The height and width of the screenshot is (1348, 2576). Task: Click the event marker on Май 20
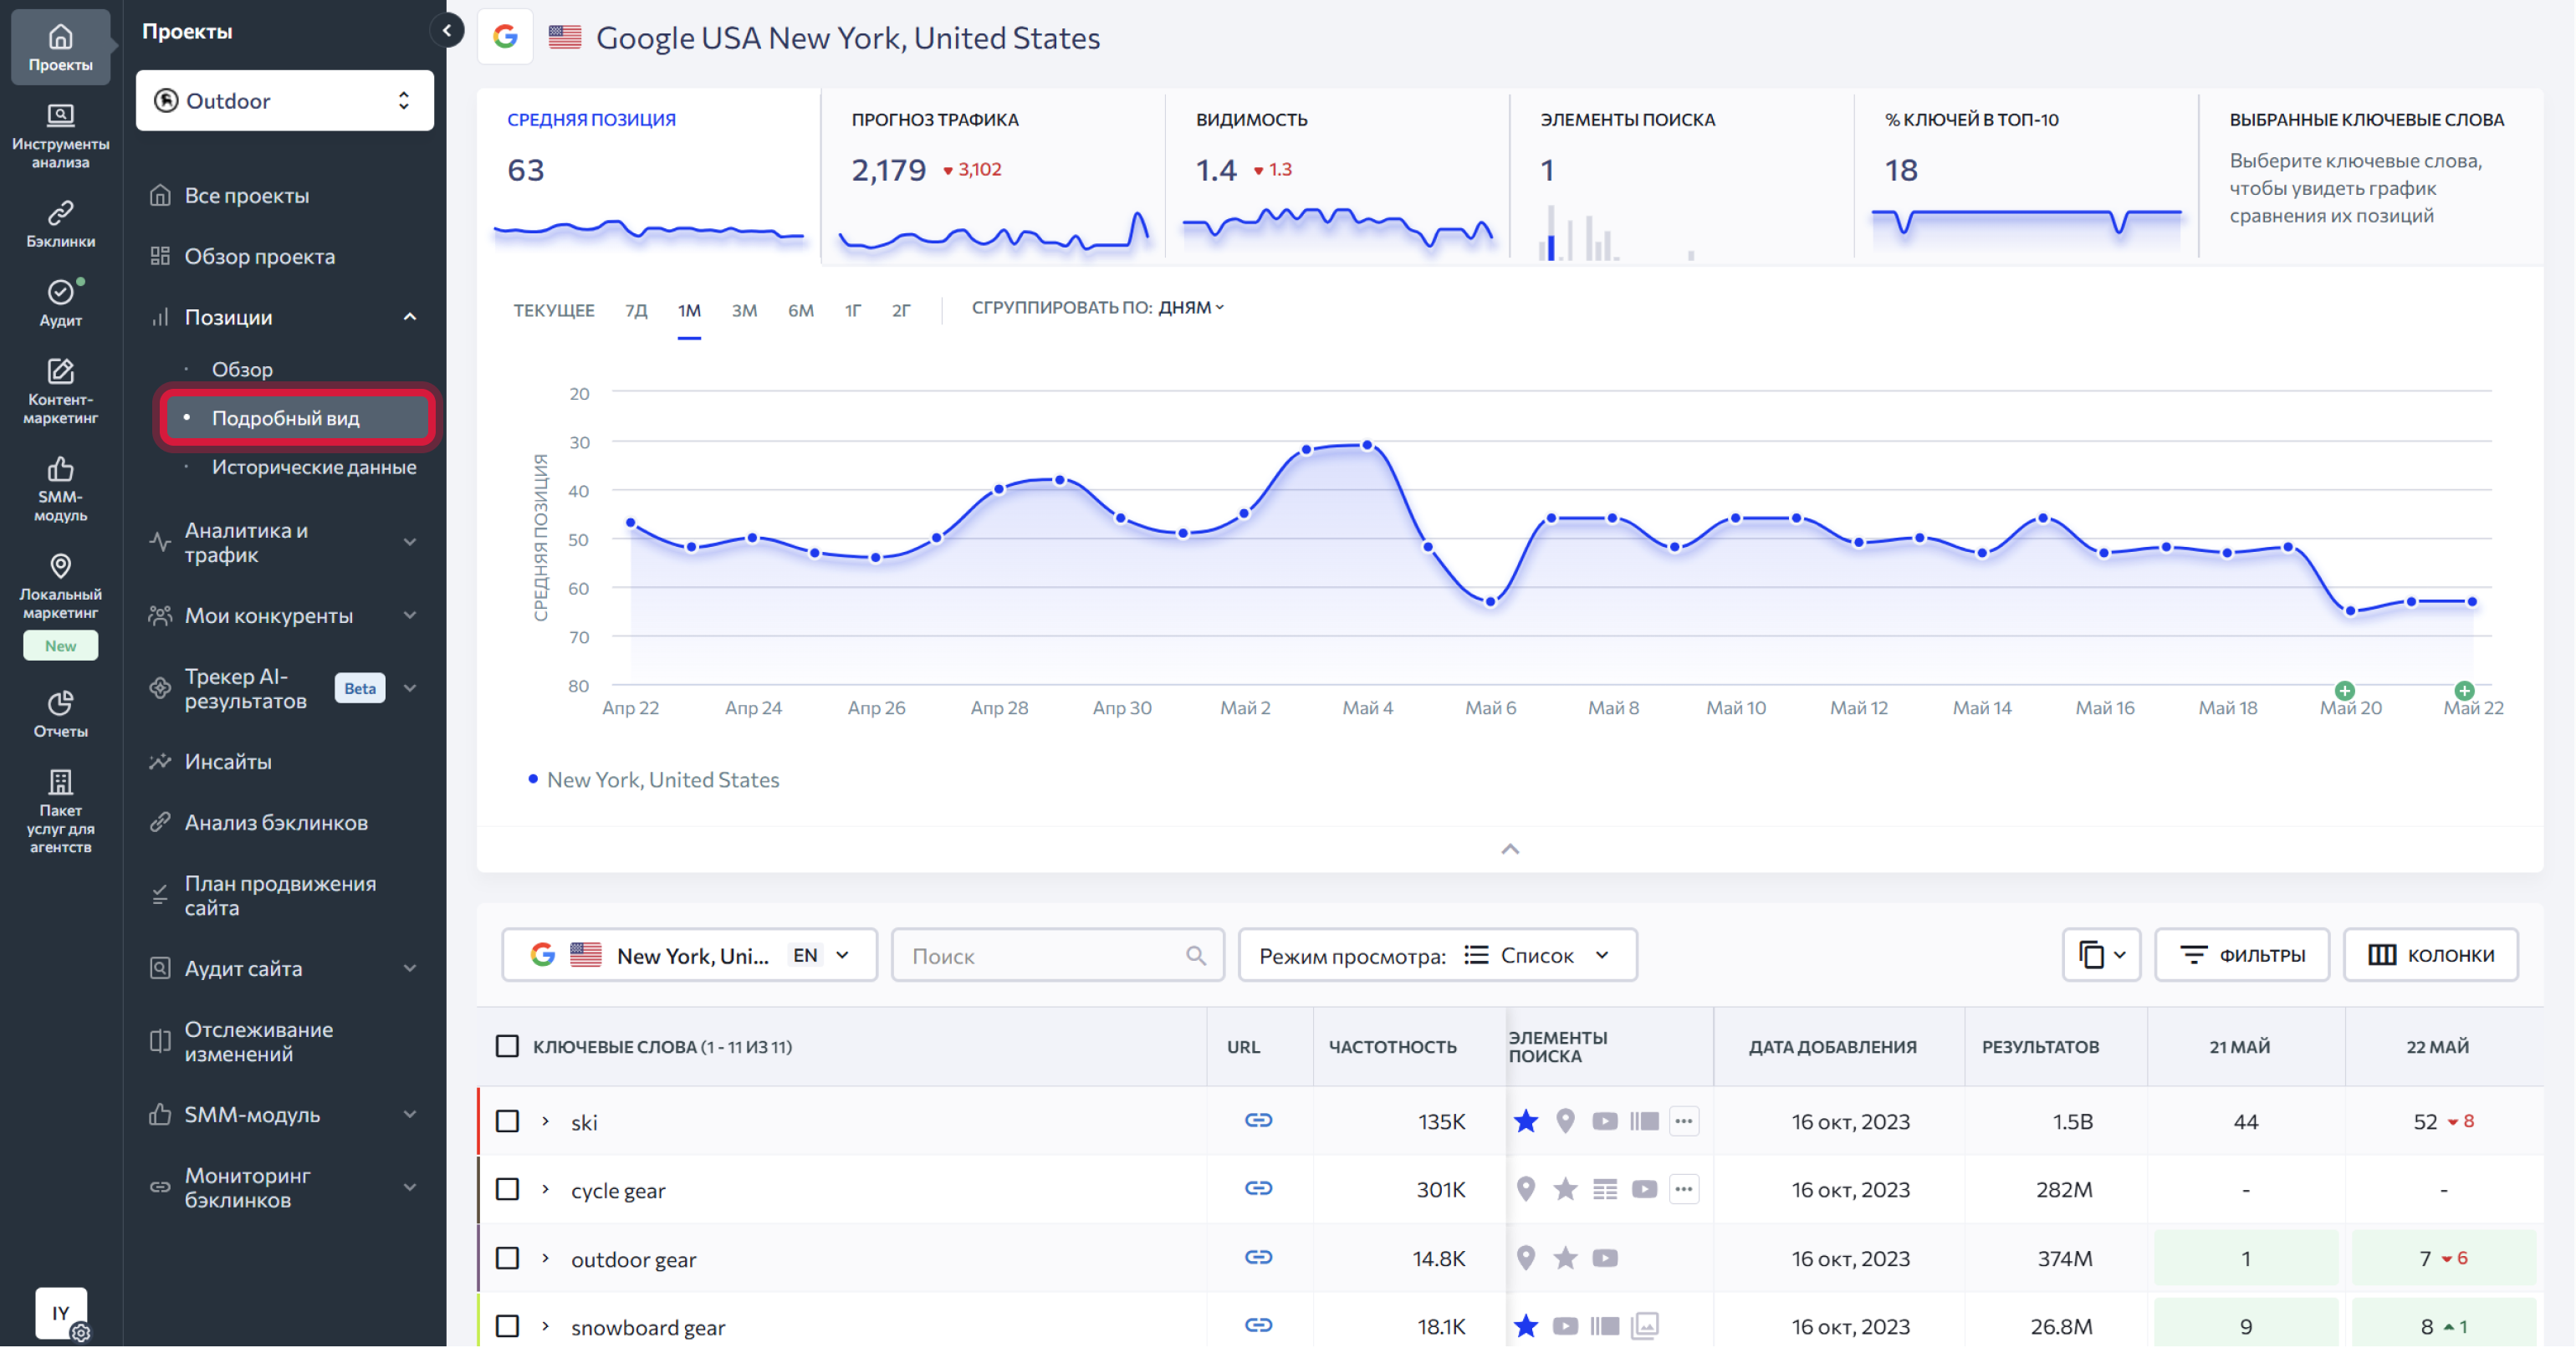click(2344, 690)
